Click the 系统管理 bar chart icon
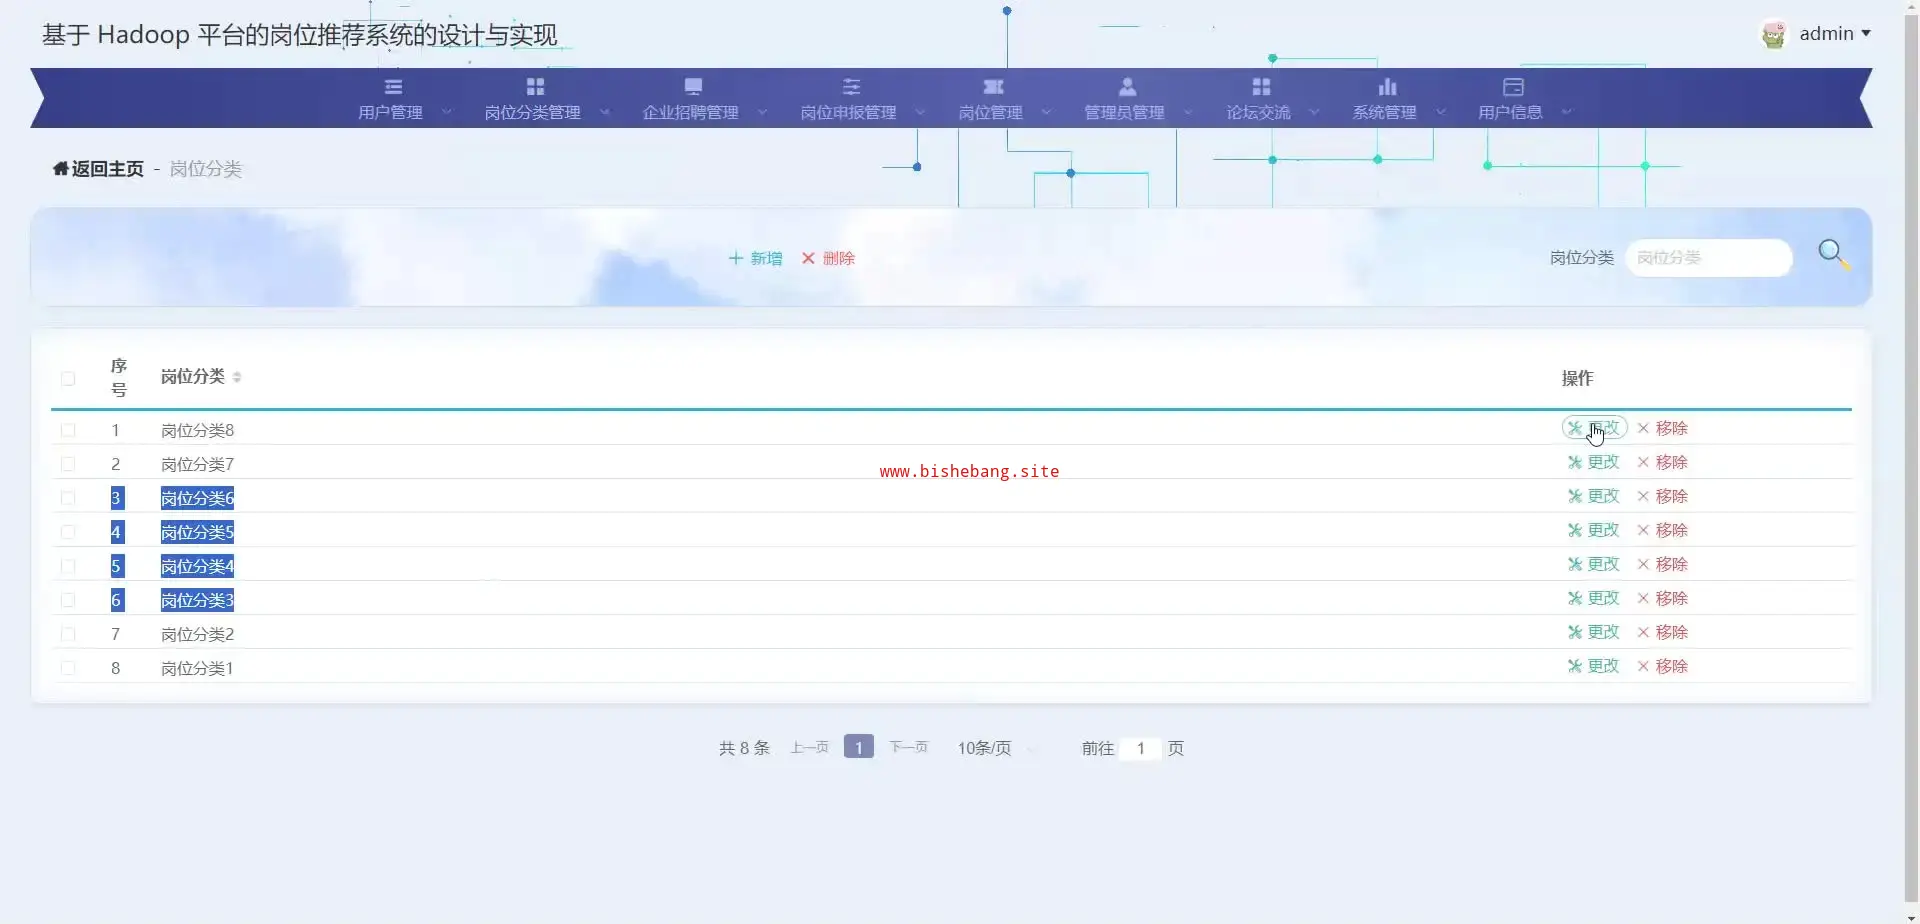1920x924 pixels. 1387,87
